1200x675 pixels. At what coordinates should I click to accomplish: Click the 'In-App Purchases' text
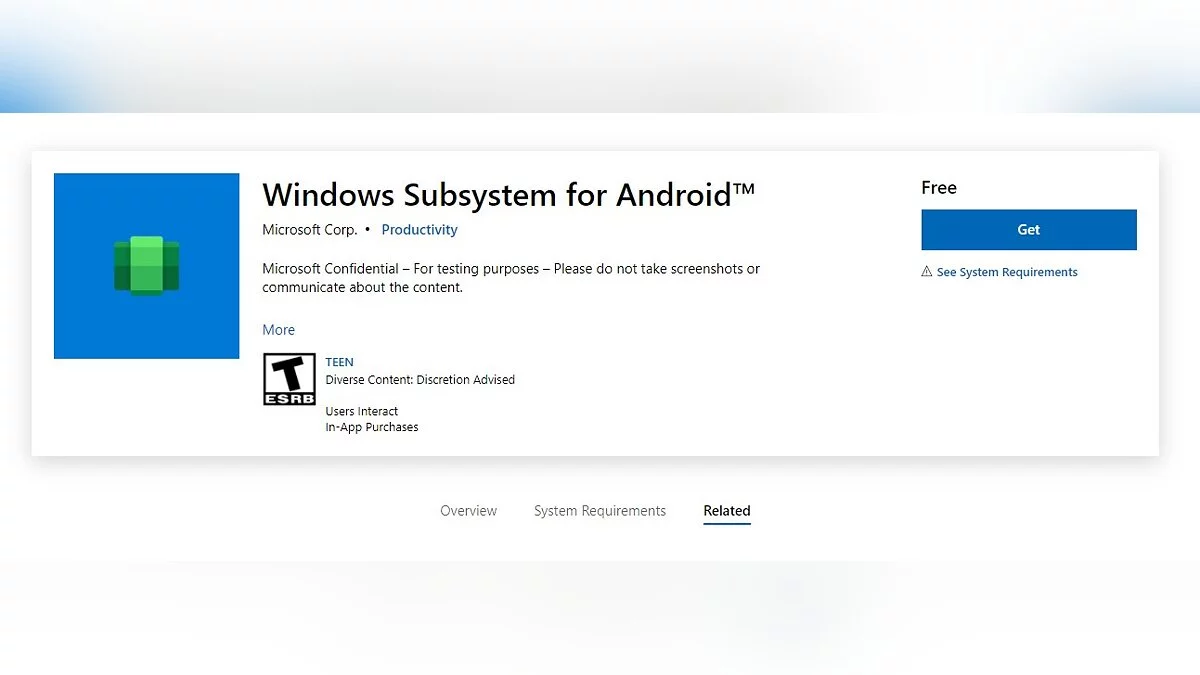(x=372, y=427)
